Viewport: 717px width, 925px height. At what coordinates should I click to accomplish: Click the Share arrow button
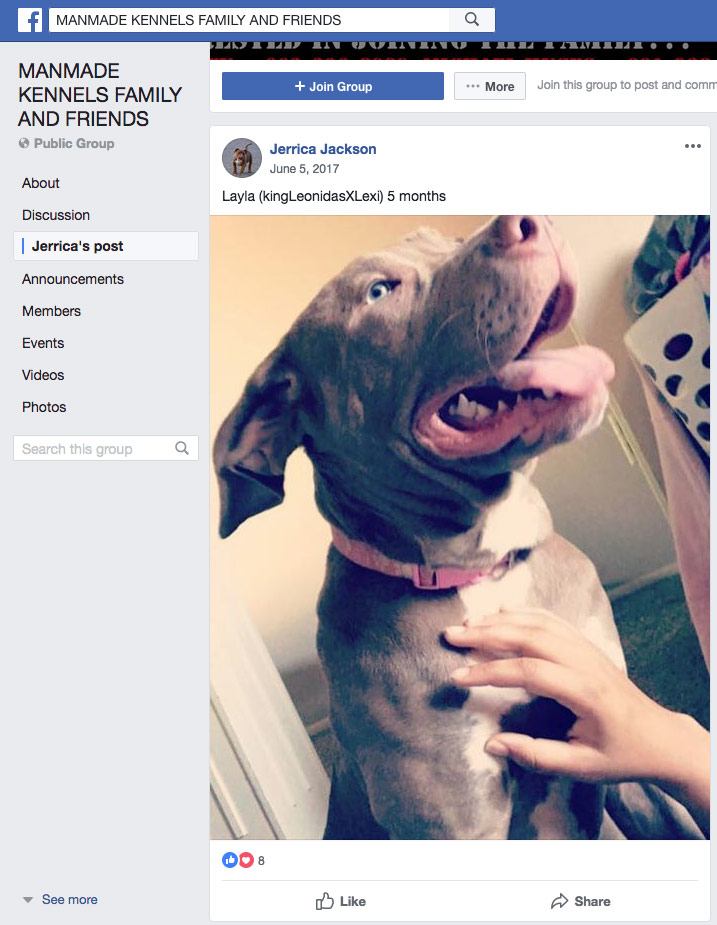[x=581, y=901]
